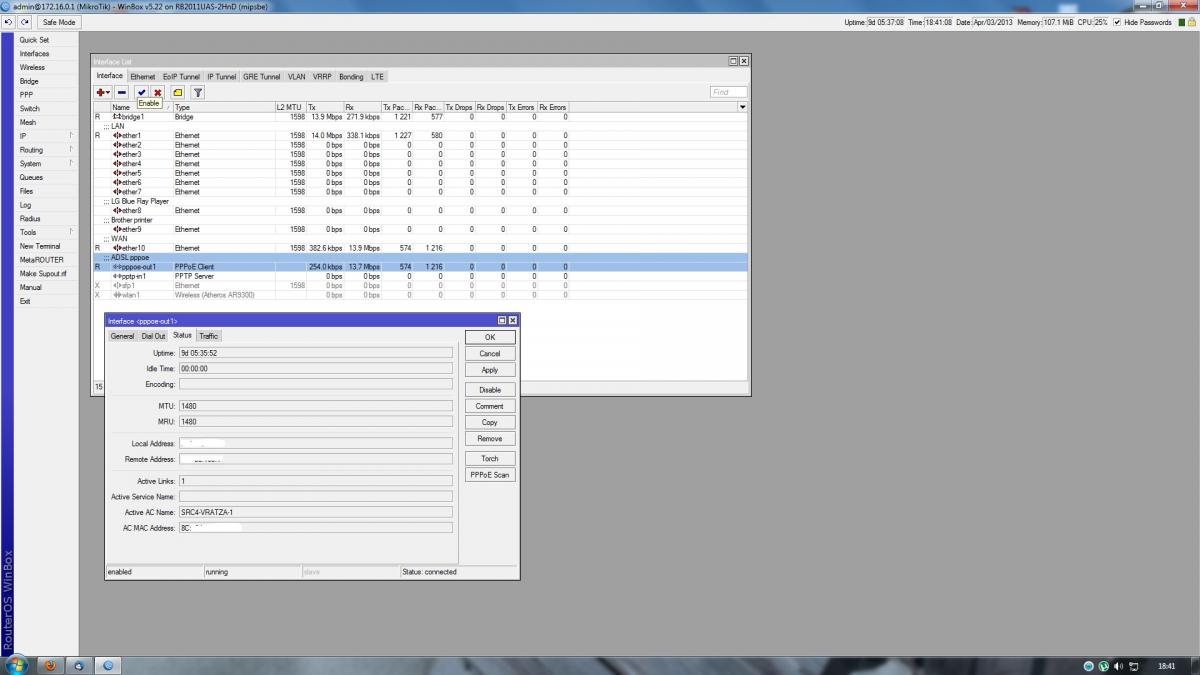Click the red X Disable icon
Viewport: 1200px width, 675px height.
click(157, 92)
